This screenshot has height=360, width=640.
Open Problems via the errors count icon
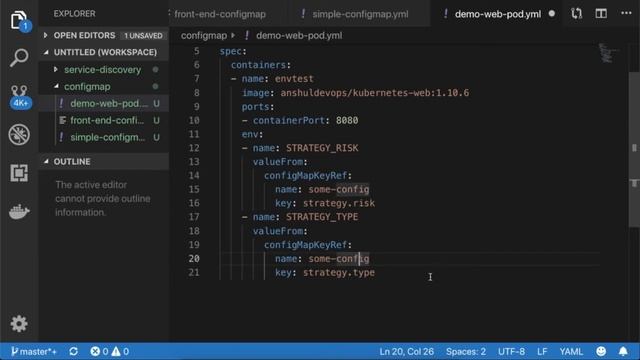[99, 351]
